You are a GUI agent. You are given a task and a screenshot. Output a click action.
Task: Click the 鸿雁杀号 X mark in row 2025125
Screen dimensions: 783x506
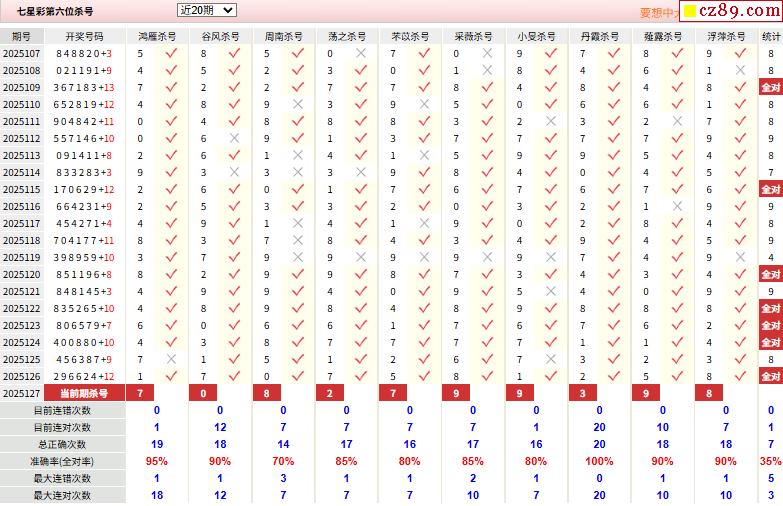(x=171, y=359)
